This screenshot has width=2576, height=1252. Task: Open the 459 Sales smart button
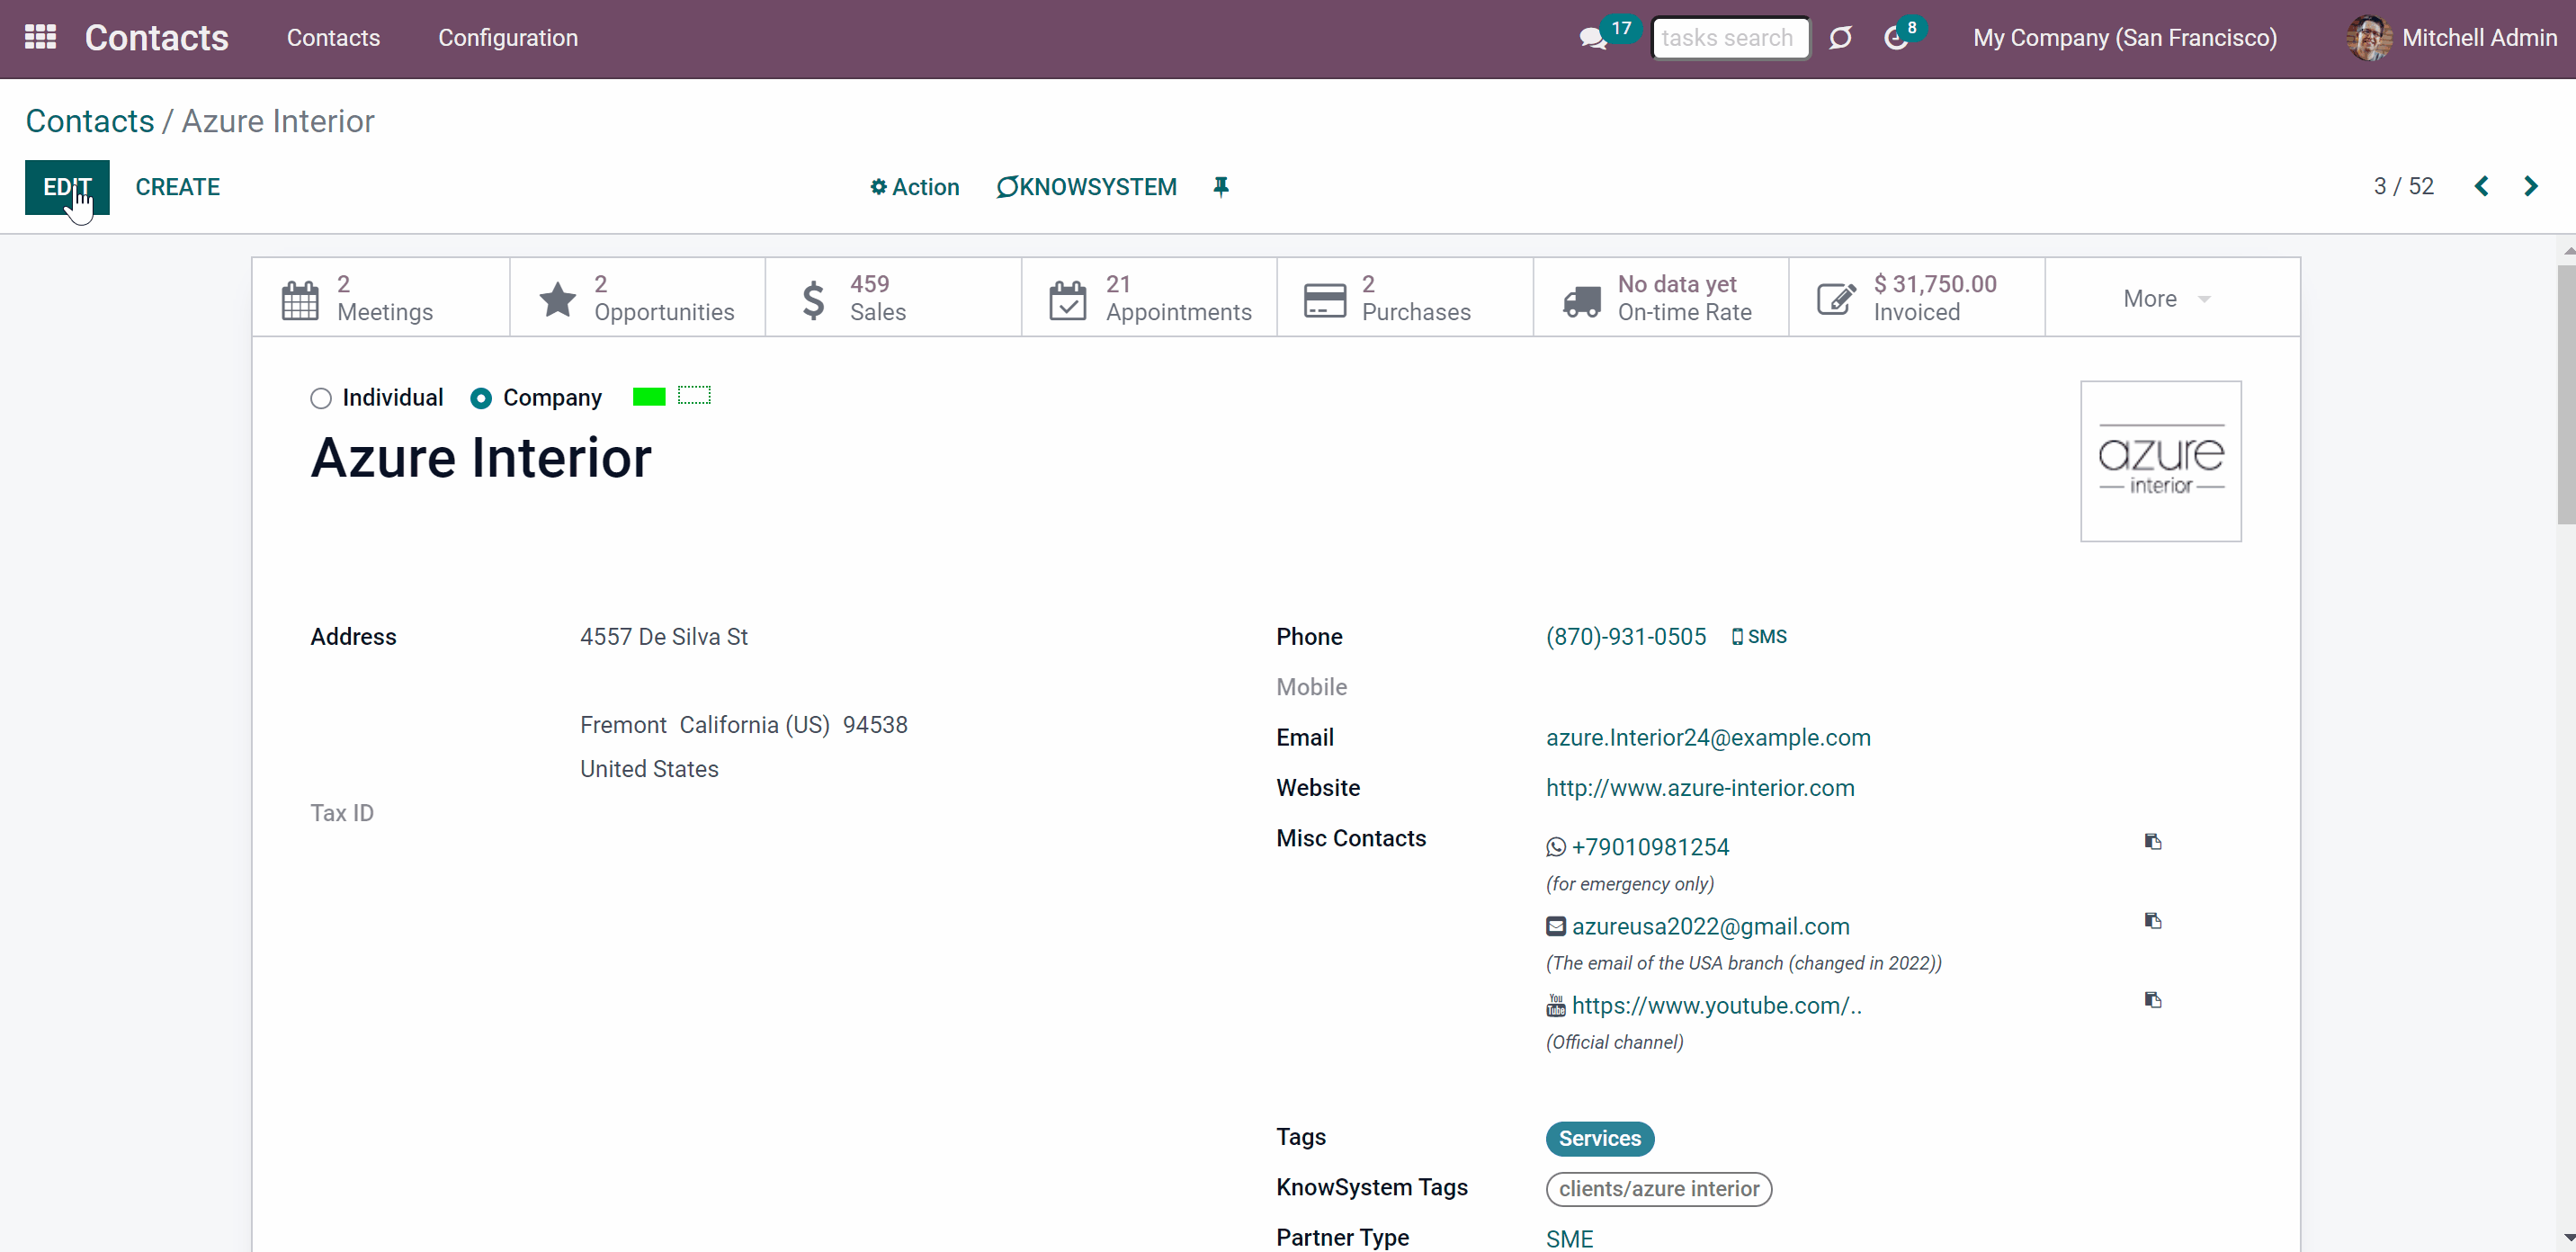point(894,298)
